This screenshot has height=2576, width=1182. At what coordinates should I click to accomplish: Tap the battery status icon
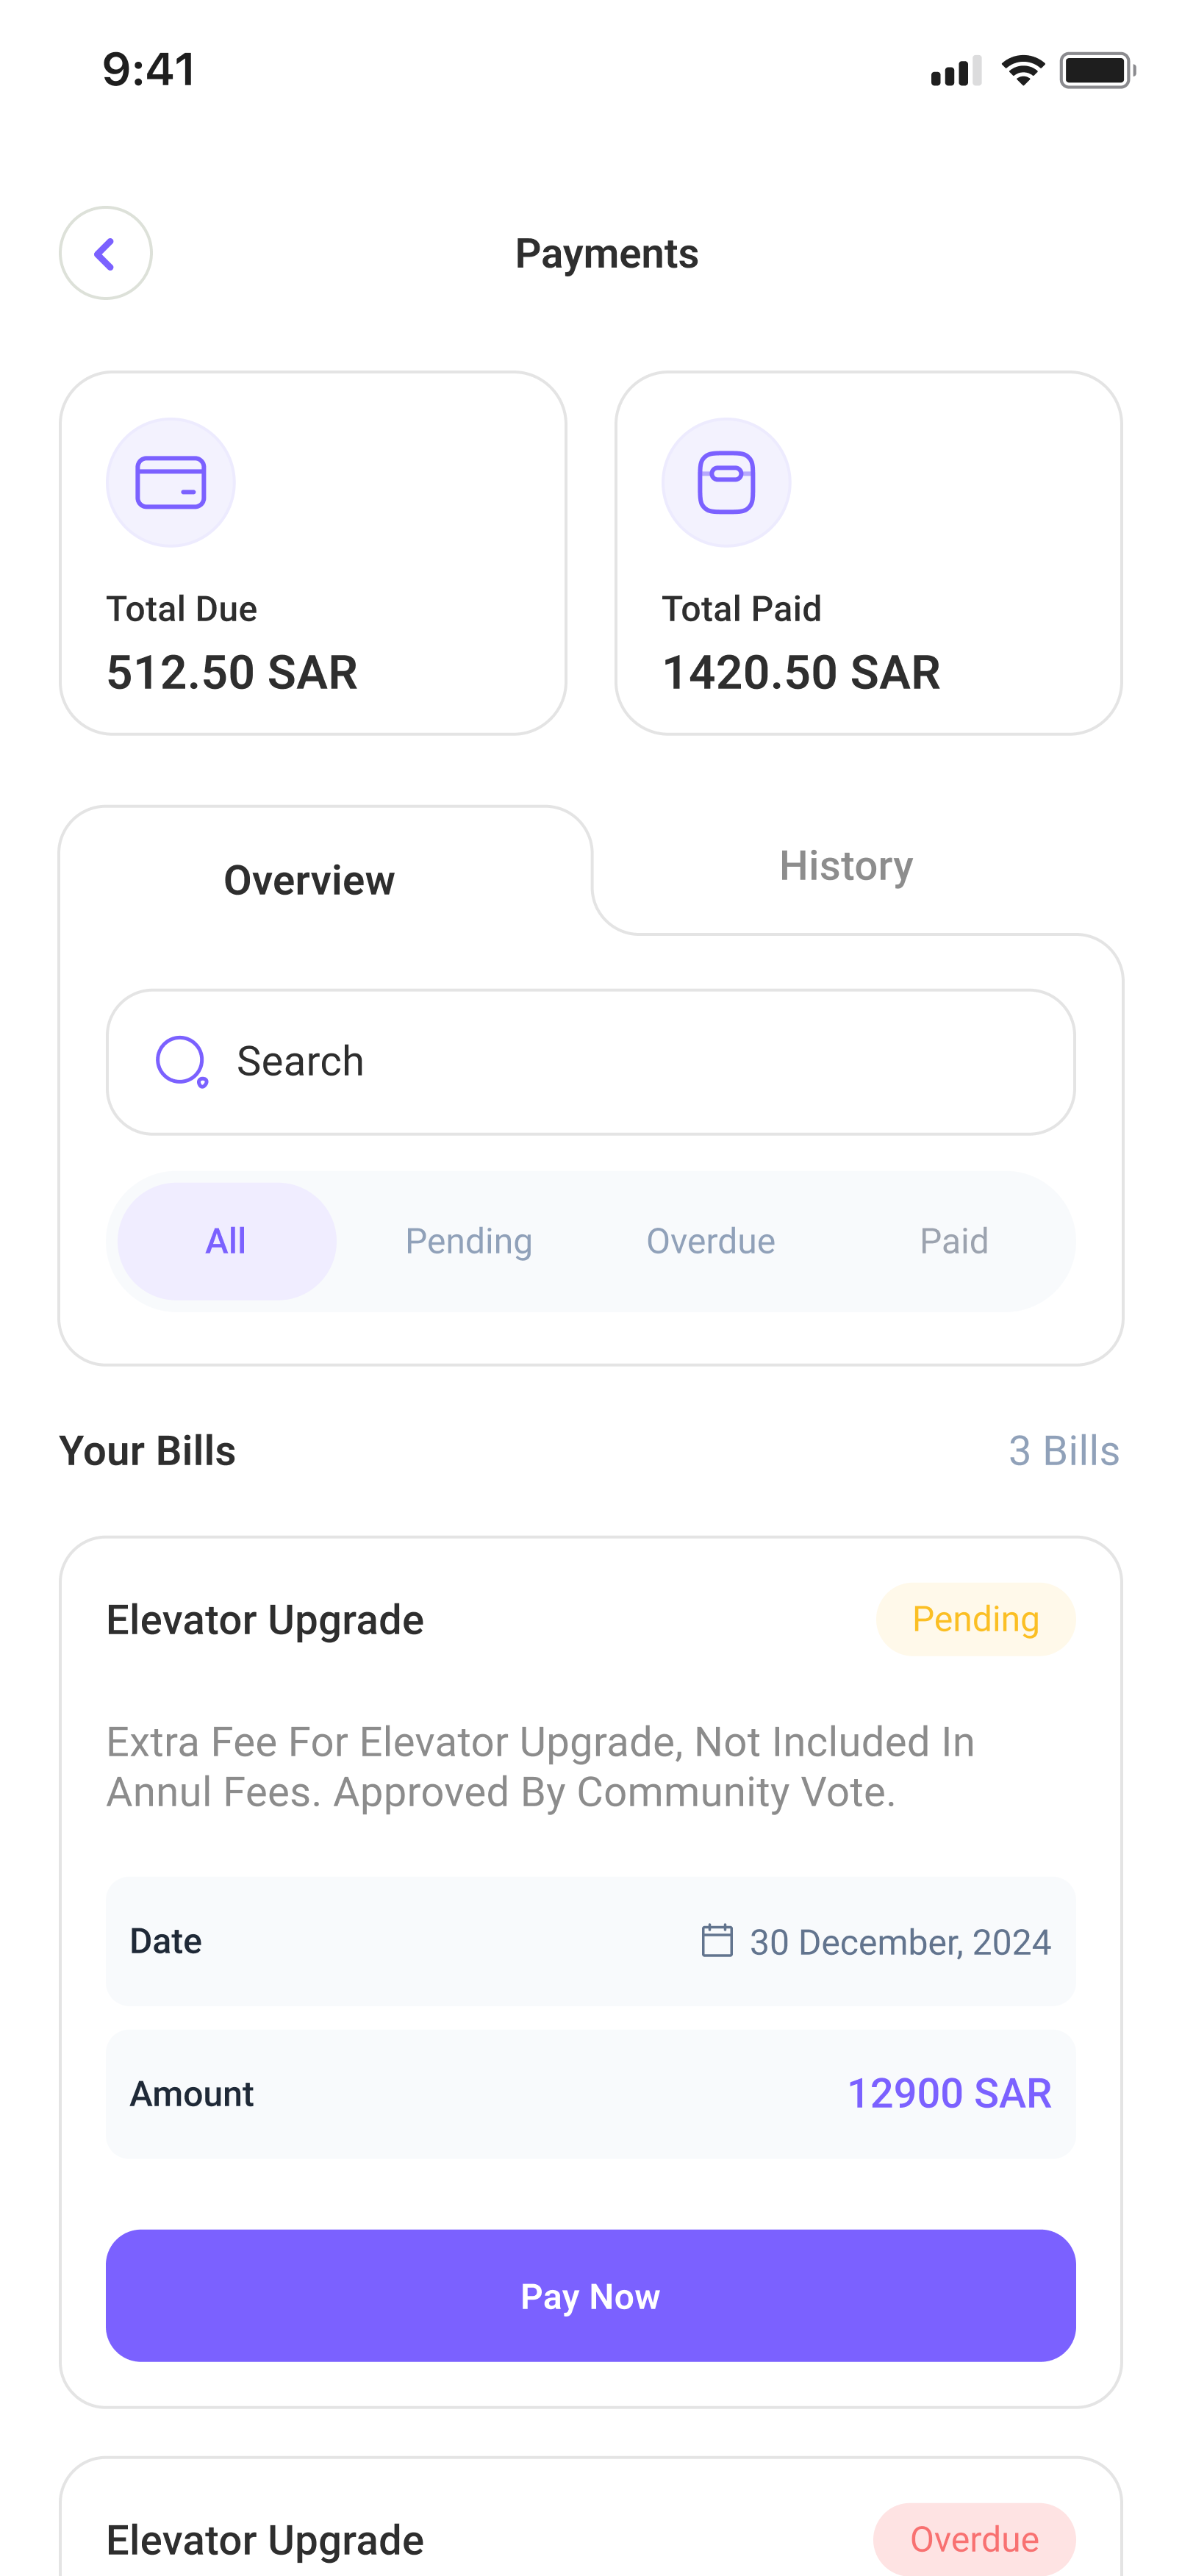(1096, 71)
